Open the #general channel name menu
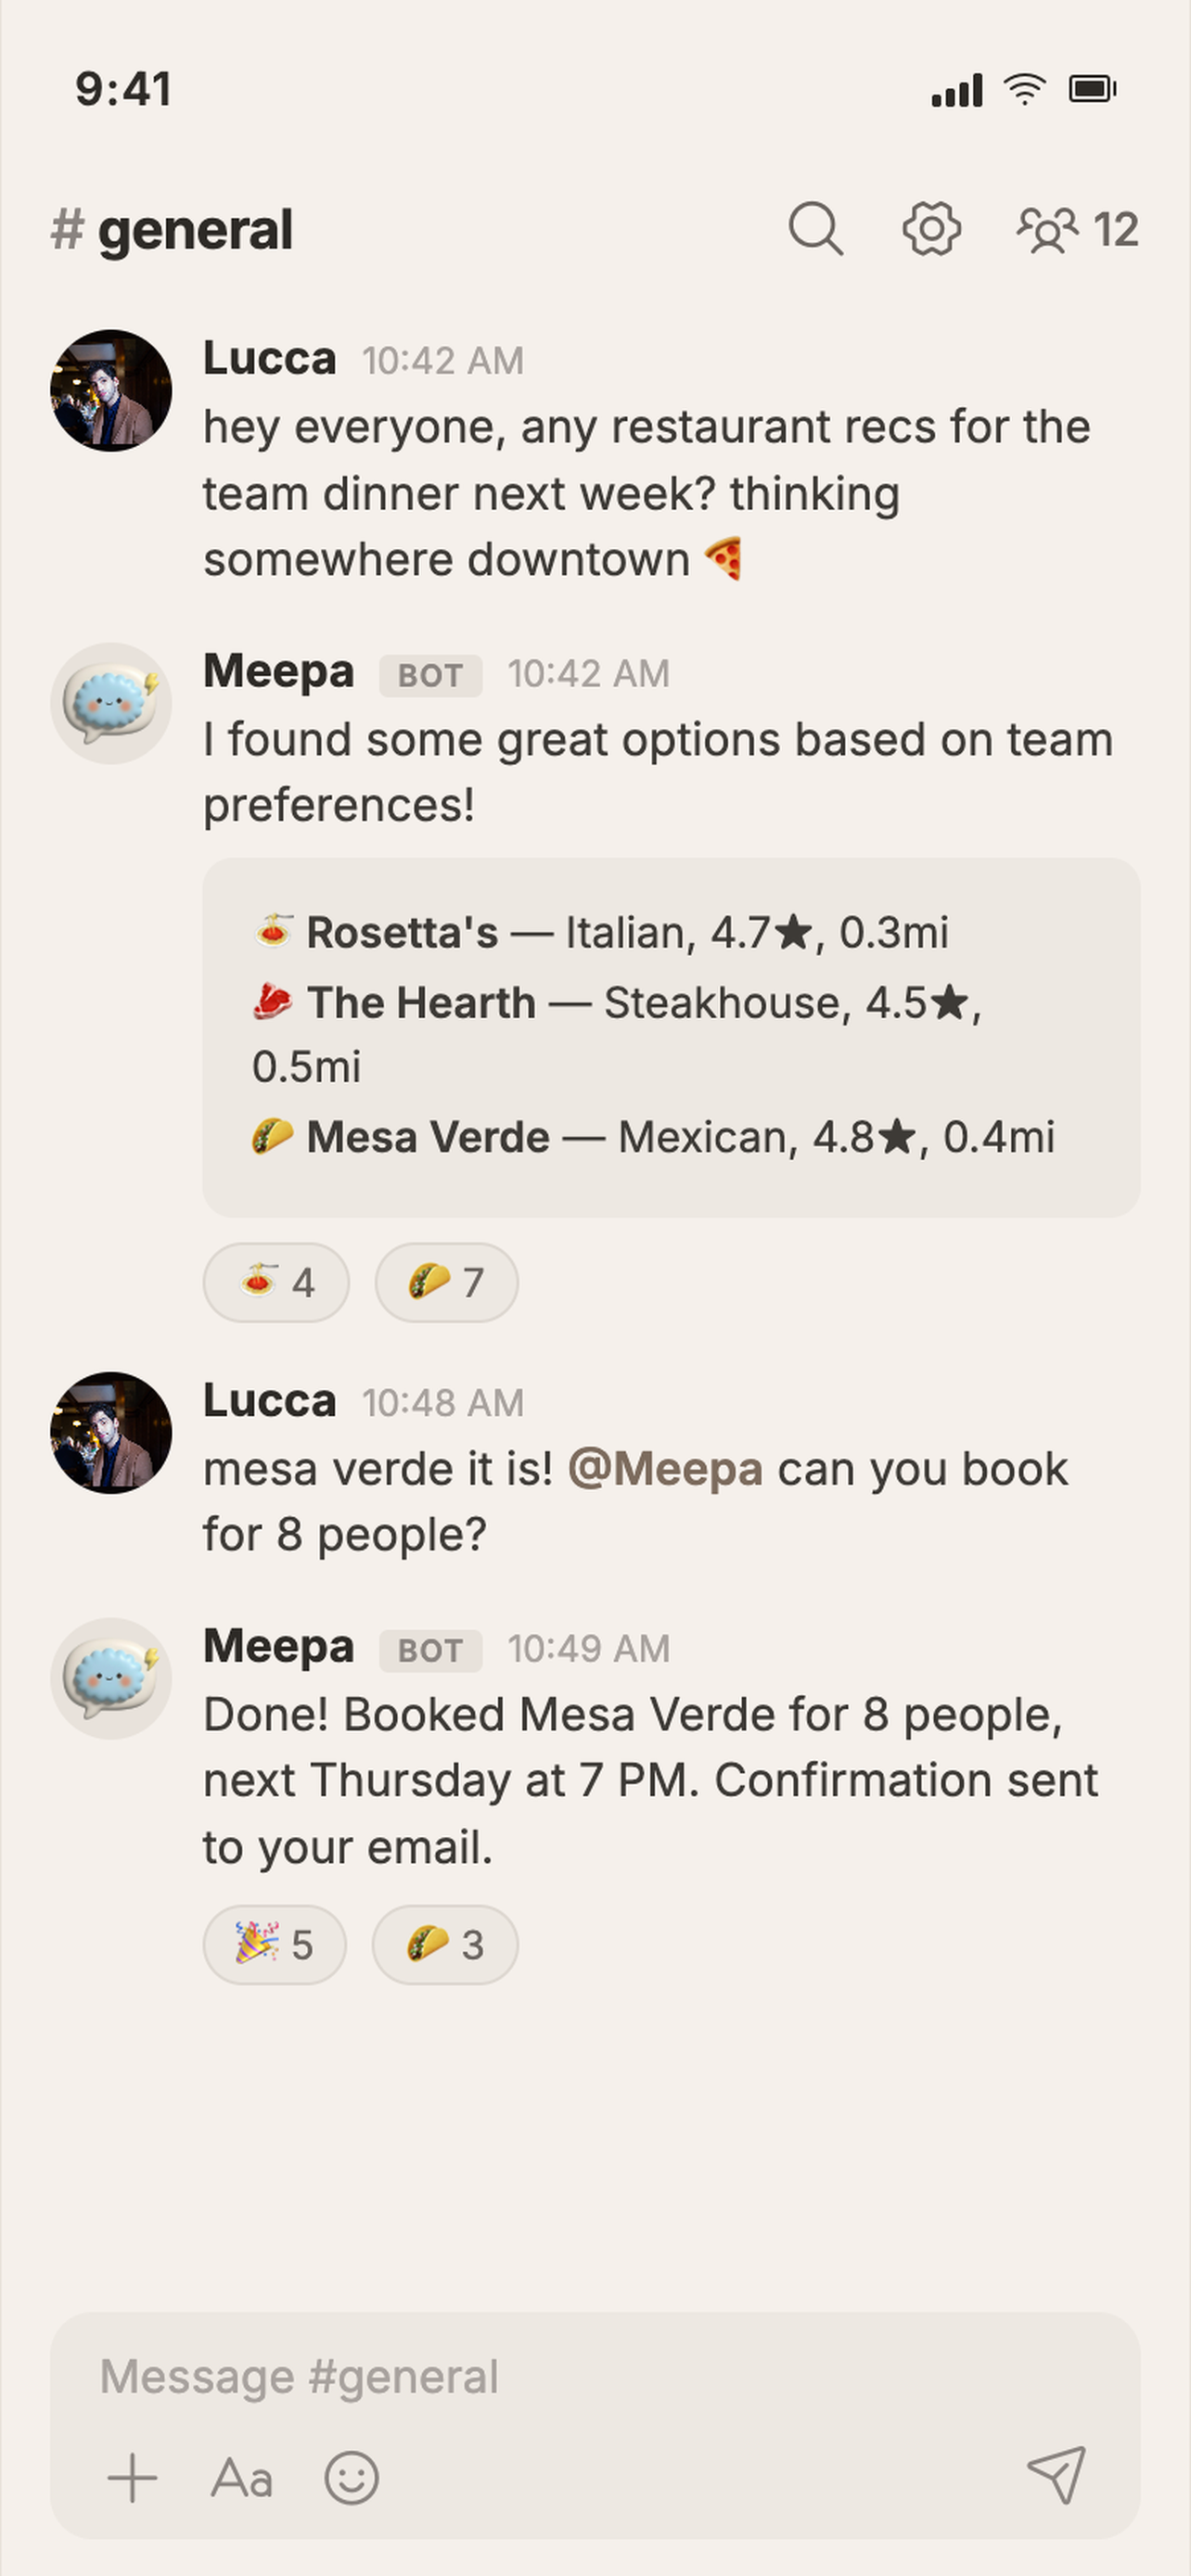The height and width of the screenshot is (2576, 1191). [170, 230]
